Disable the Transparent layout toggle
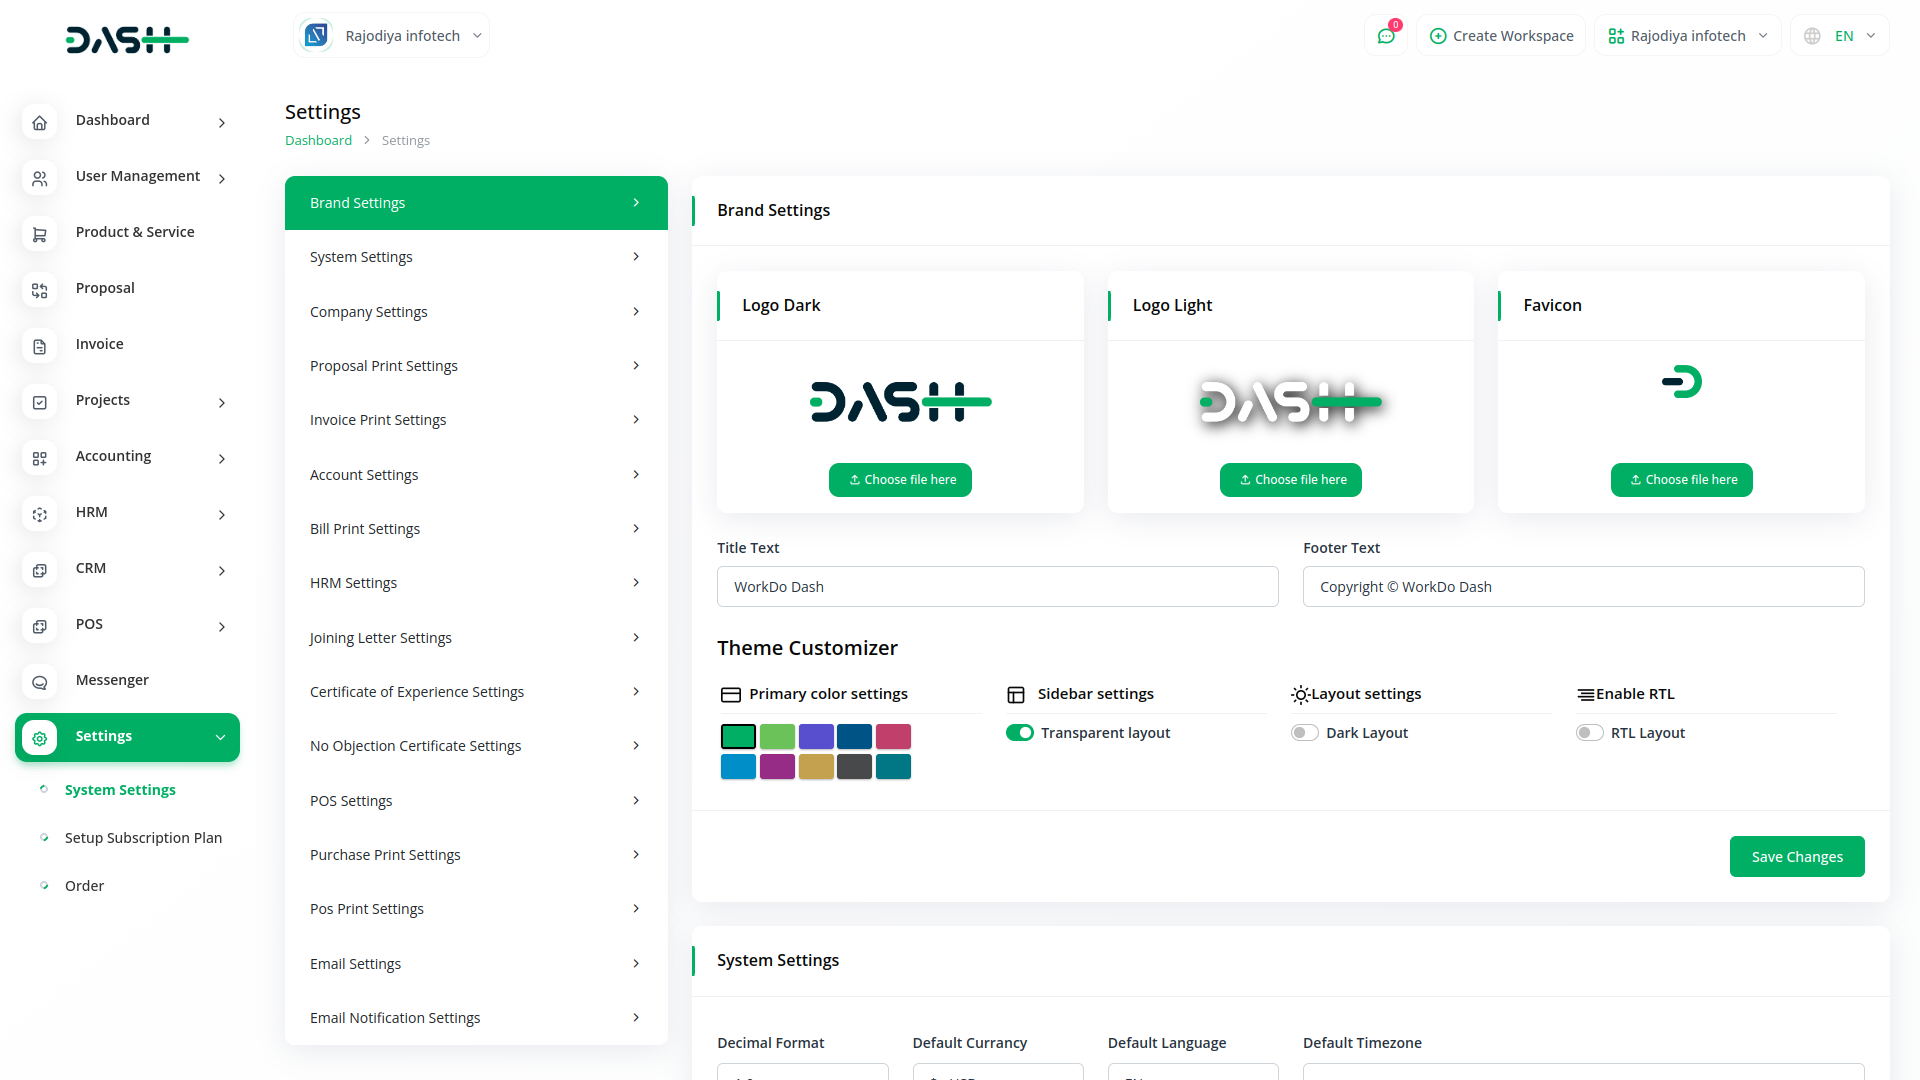The image size is (1920, 1080). pos(1019,732)
